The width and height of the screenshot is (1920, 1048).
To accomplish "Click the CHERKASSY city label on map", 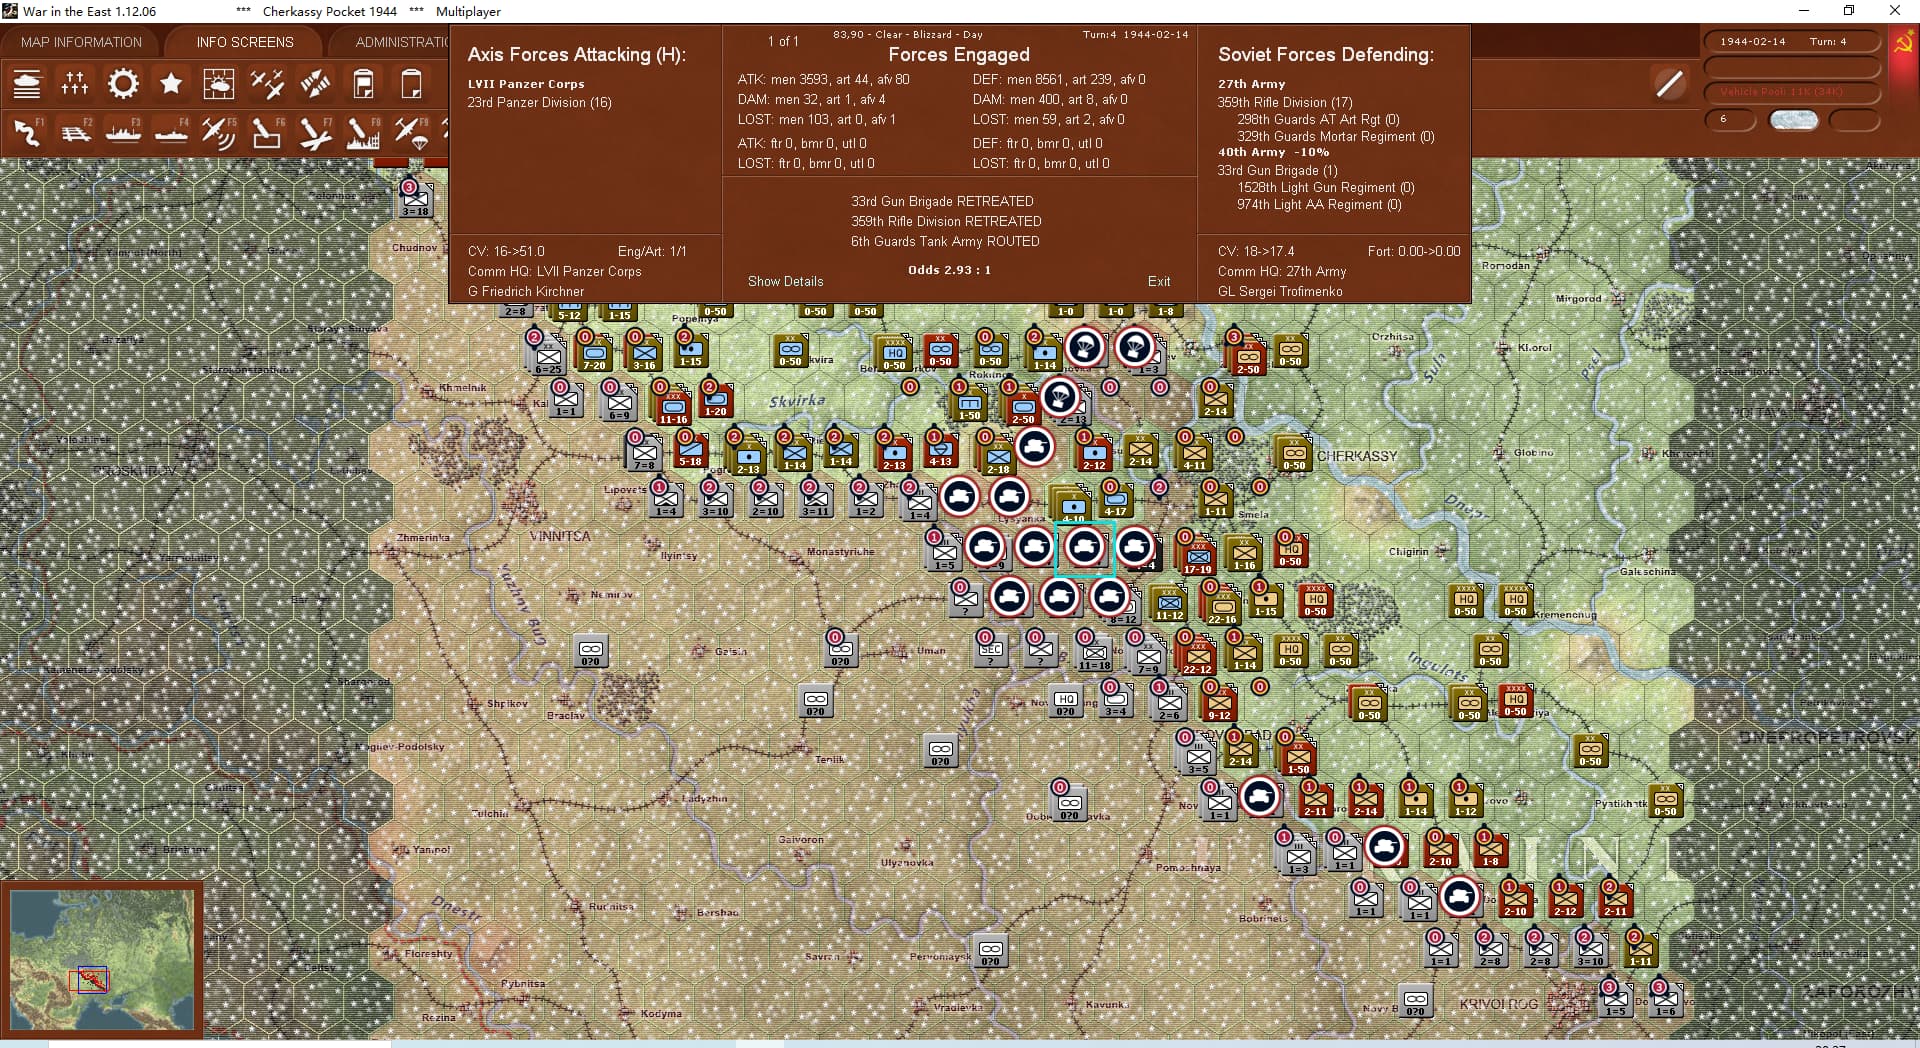I will coord(1356,456).
